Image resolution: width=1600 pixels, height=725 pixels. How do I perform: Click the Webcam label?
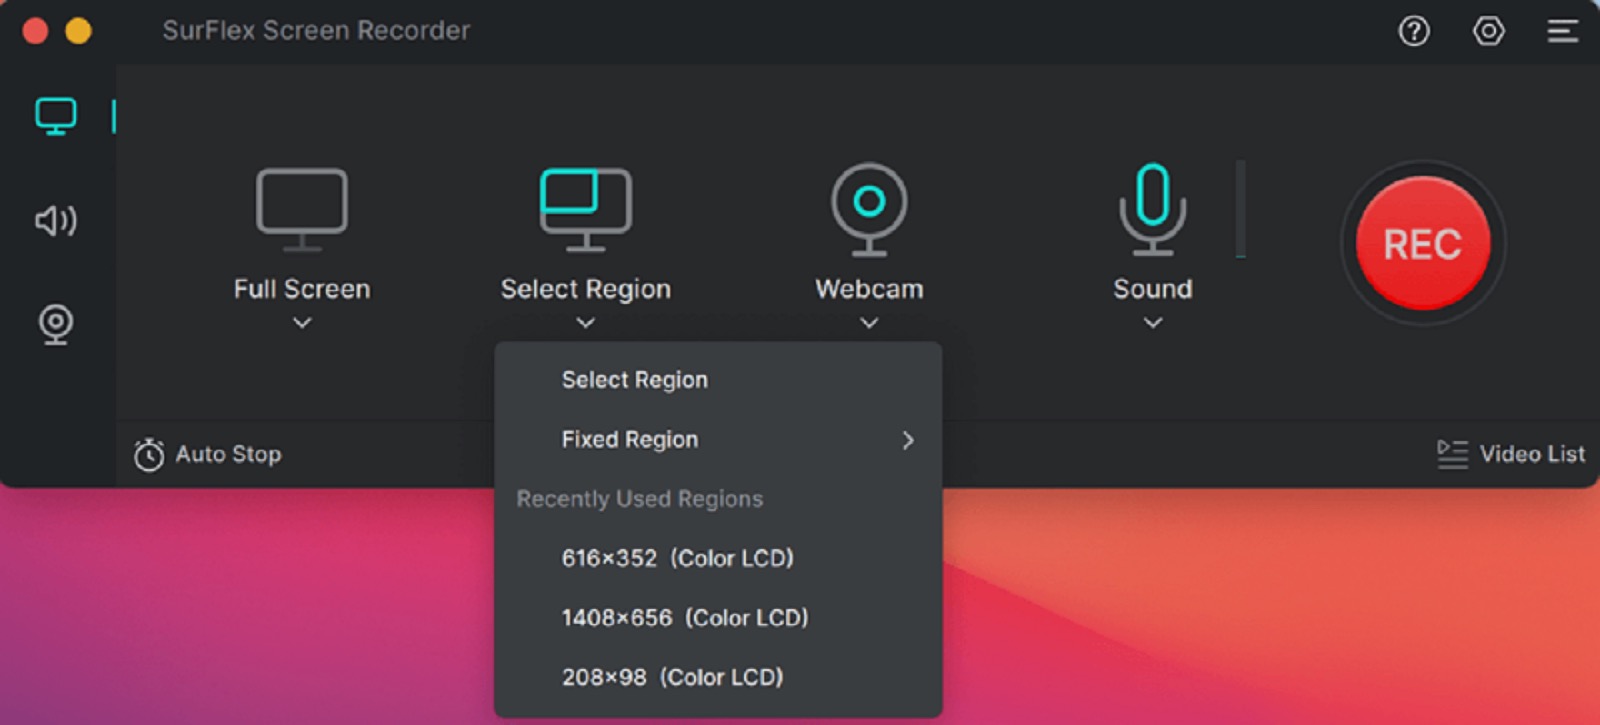pos(869,289)
